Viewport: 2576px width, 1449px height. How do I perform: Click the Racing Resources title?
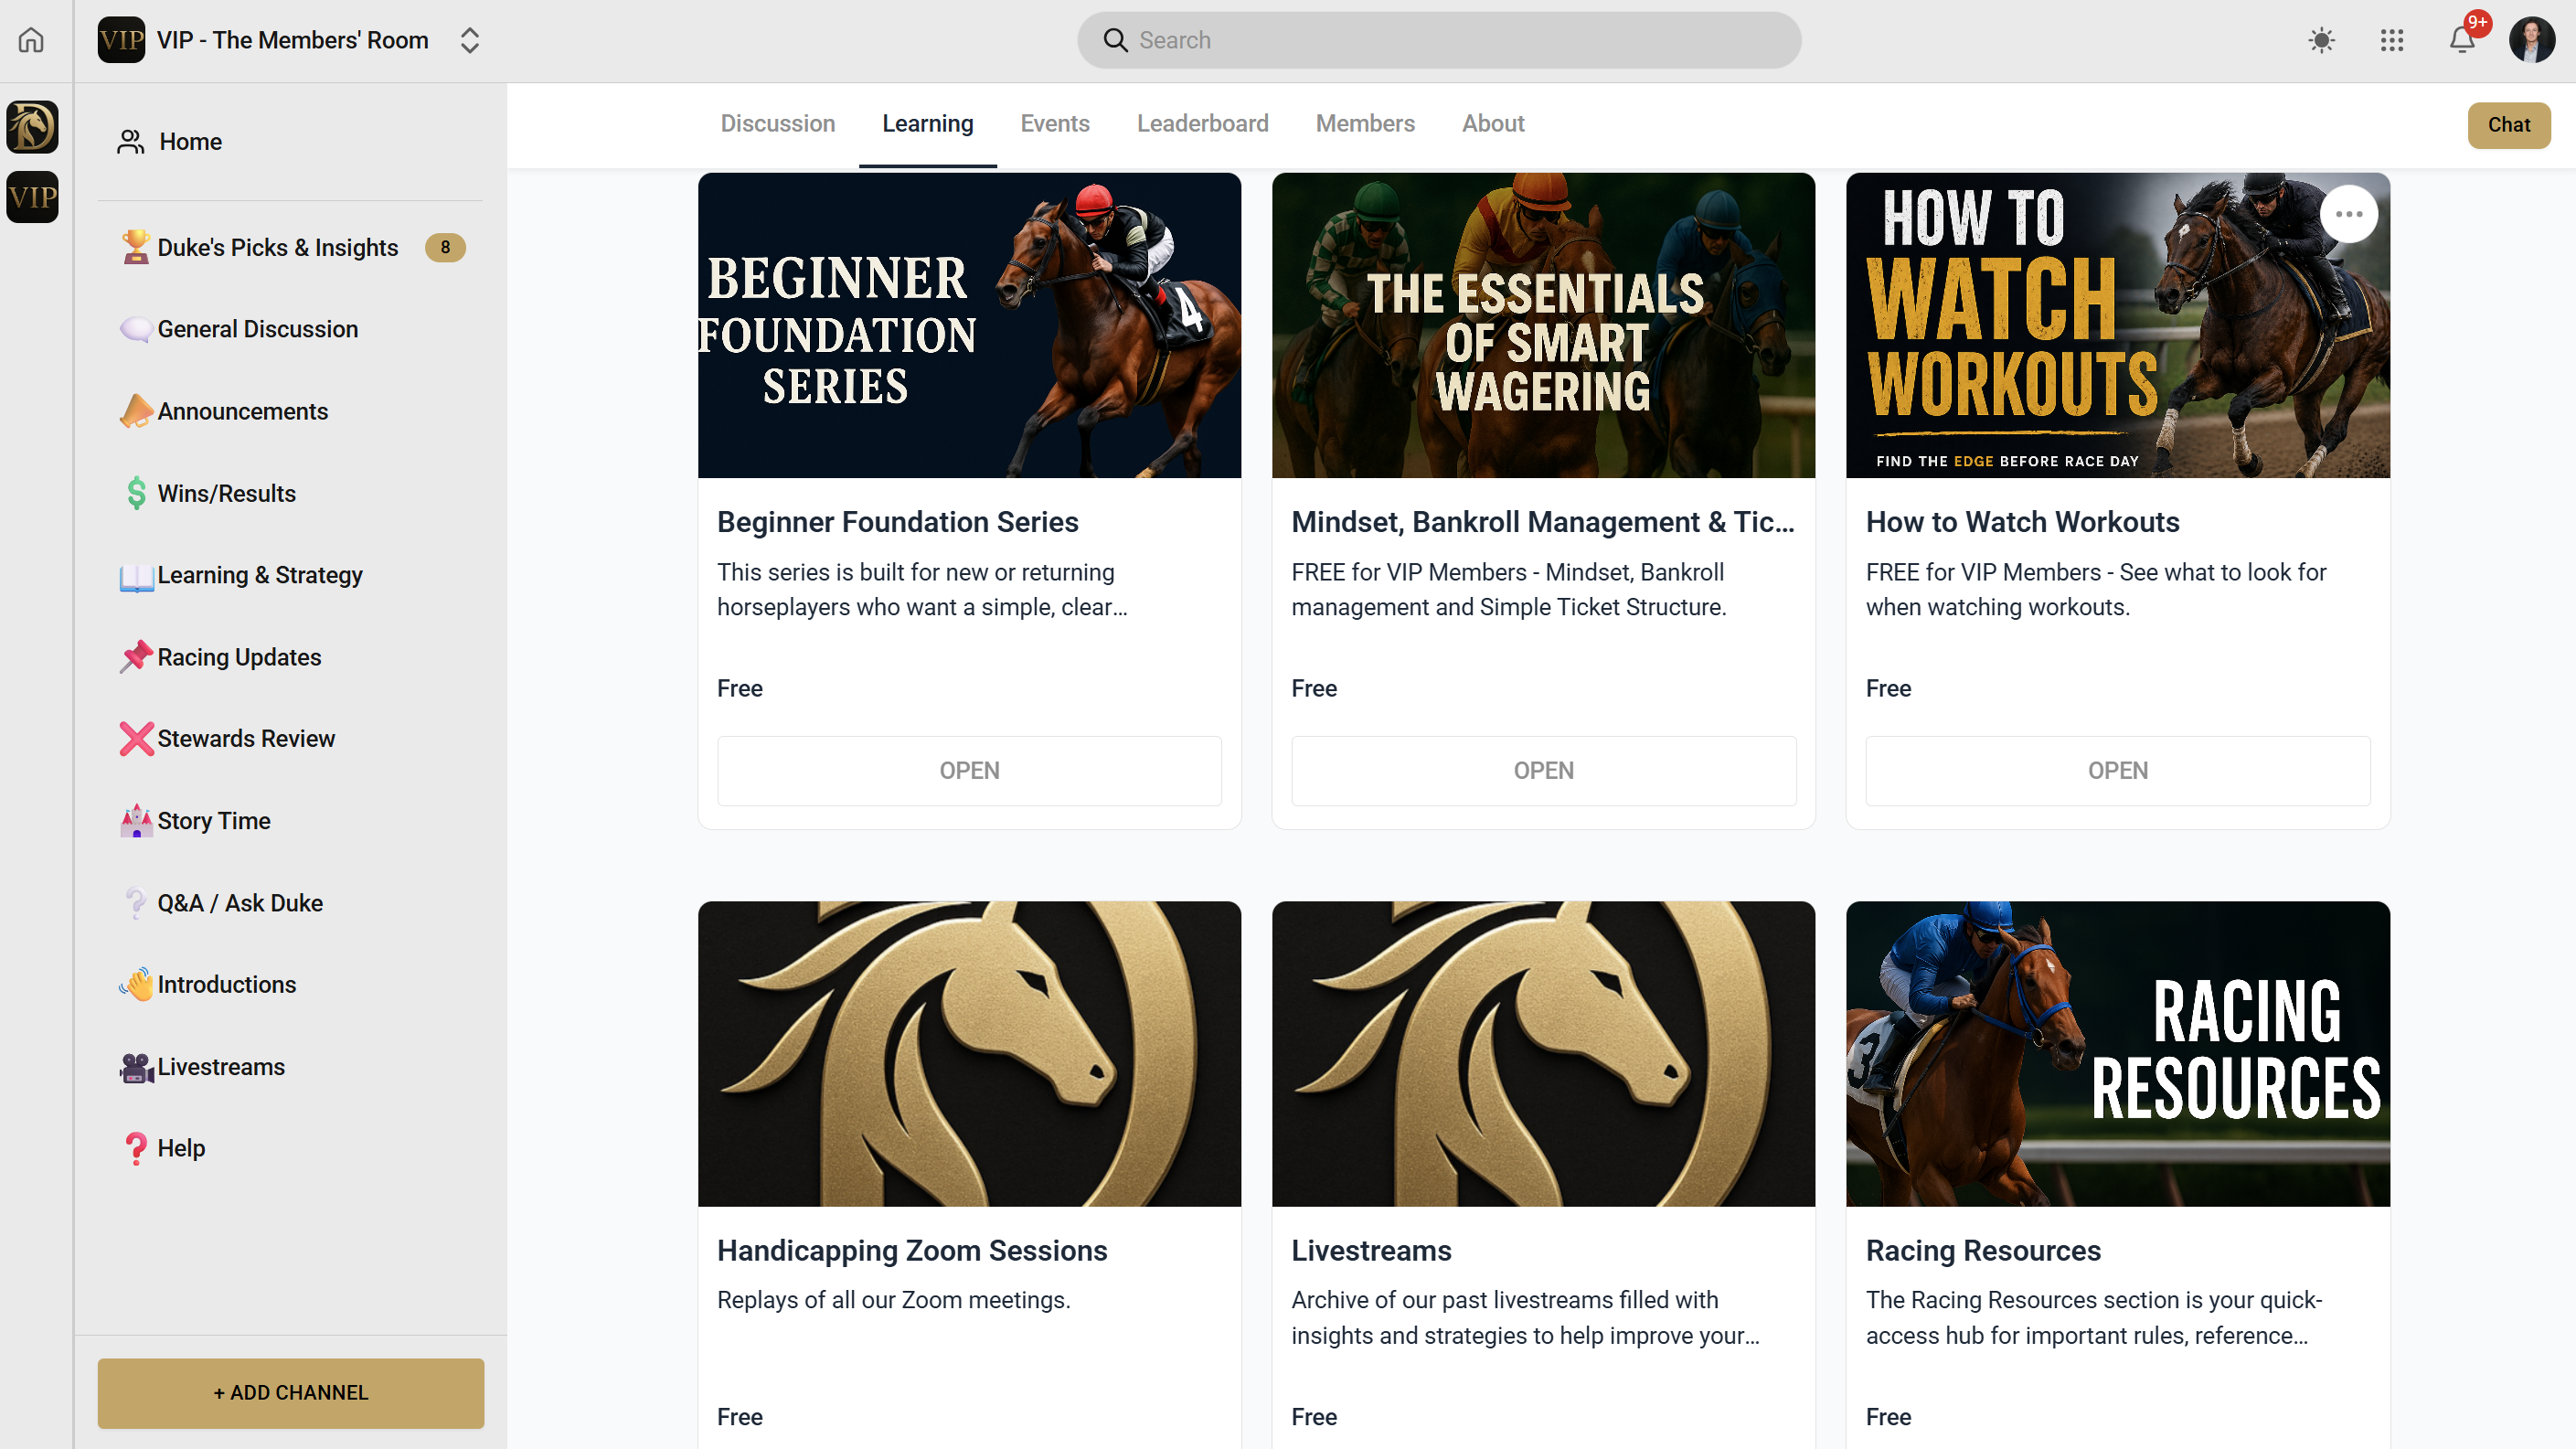[1983, 1251]
